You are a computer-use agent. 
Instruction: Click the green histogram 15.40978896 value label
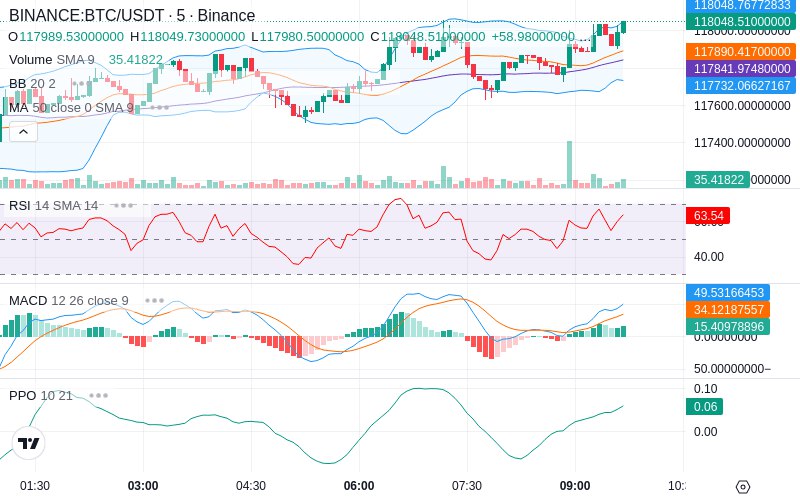[x=728, y=327]
